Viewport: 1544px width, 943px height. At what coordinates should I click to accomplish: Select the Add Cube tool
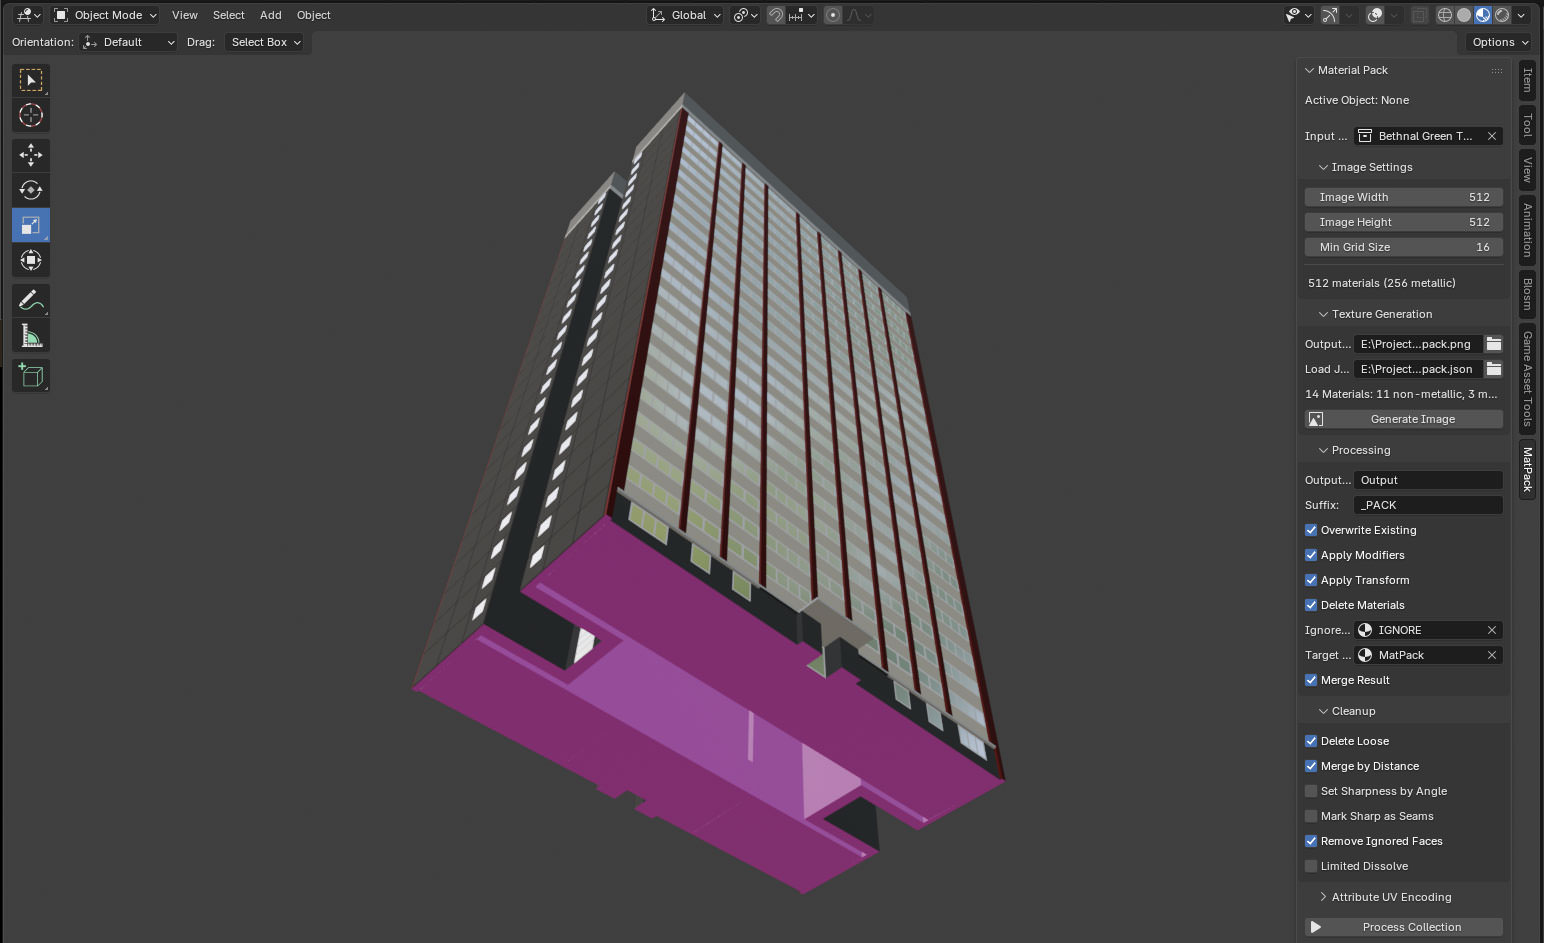31,376
